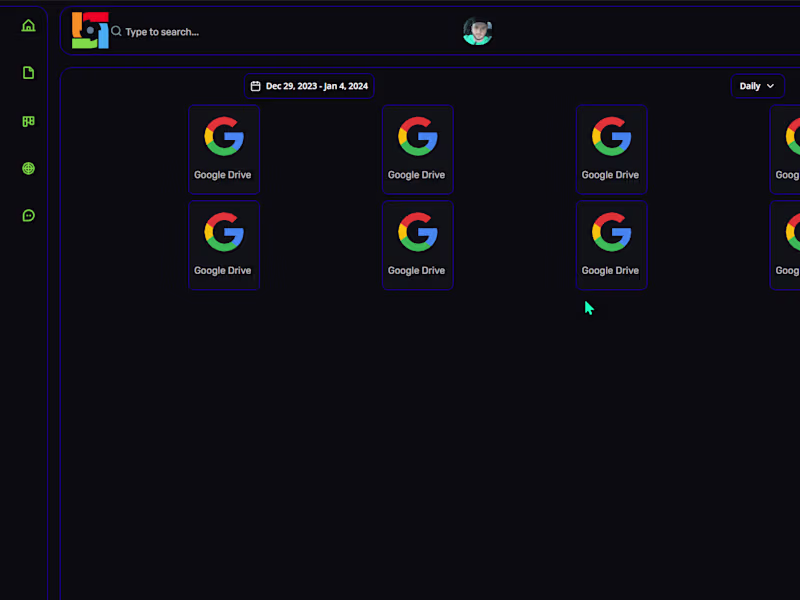The width and height of the screenshot is (800, 600).
Task: Open the chat bubble icon in the sidebar
Action: tap(29, 215)
